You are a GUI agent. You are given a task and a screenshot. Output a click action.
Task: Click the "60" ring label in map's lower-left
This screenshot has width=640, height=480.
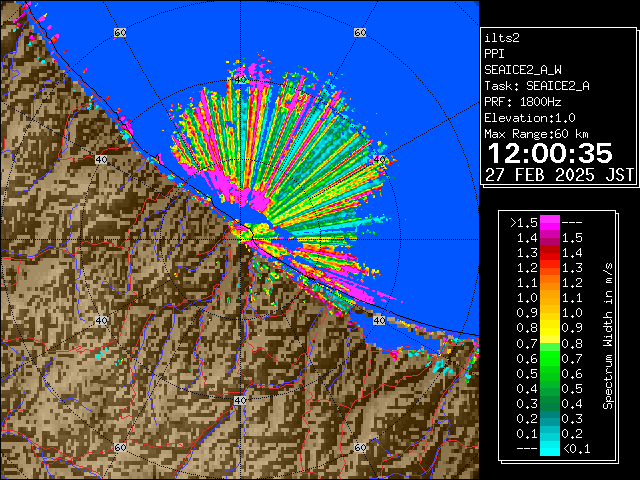coord(120,447)
